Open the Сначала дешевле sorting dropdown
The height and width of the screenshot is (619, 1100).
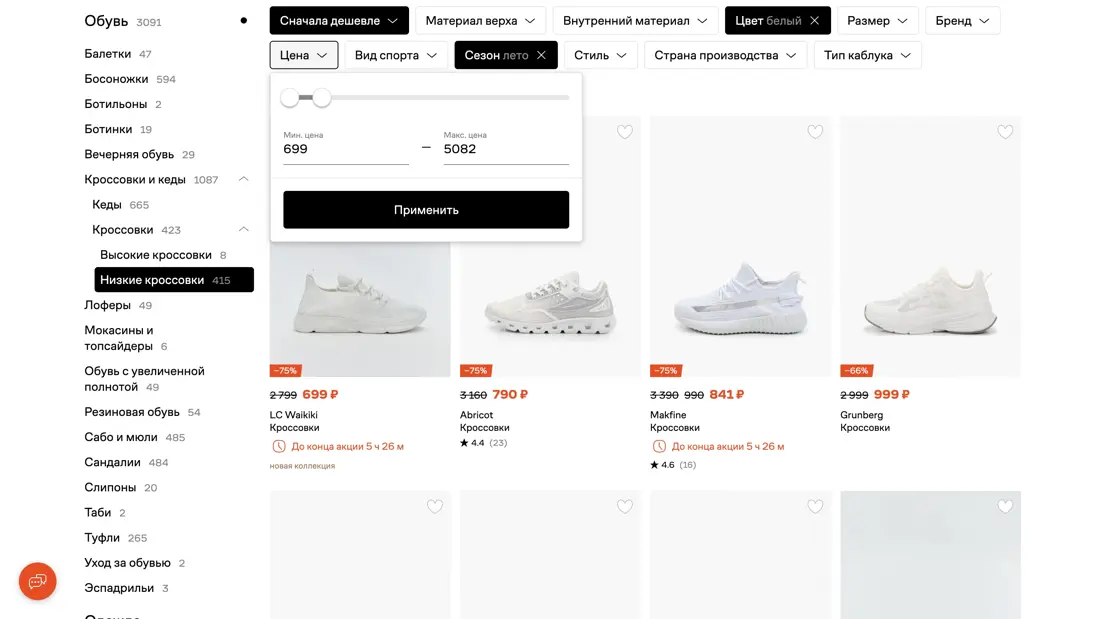(x=339, y=21)
